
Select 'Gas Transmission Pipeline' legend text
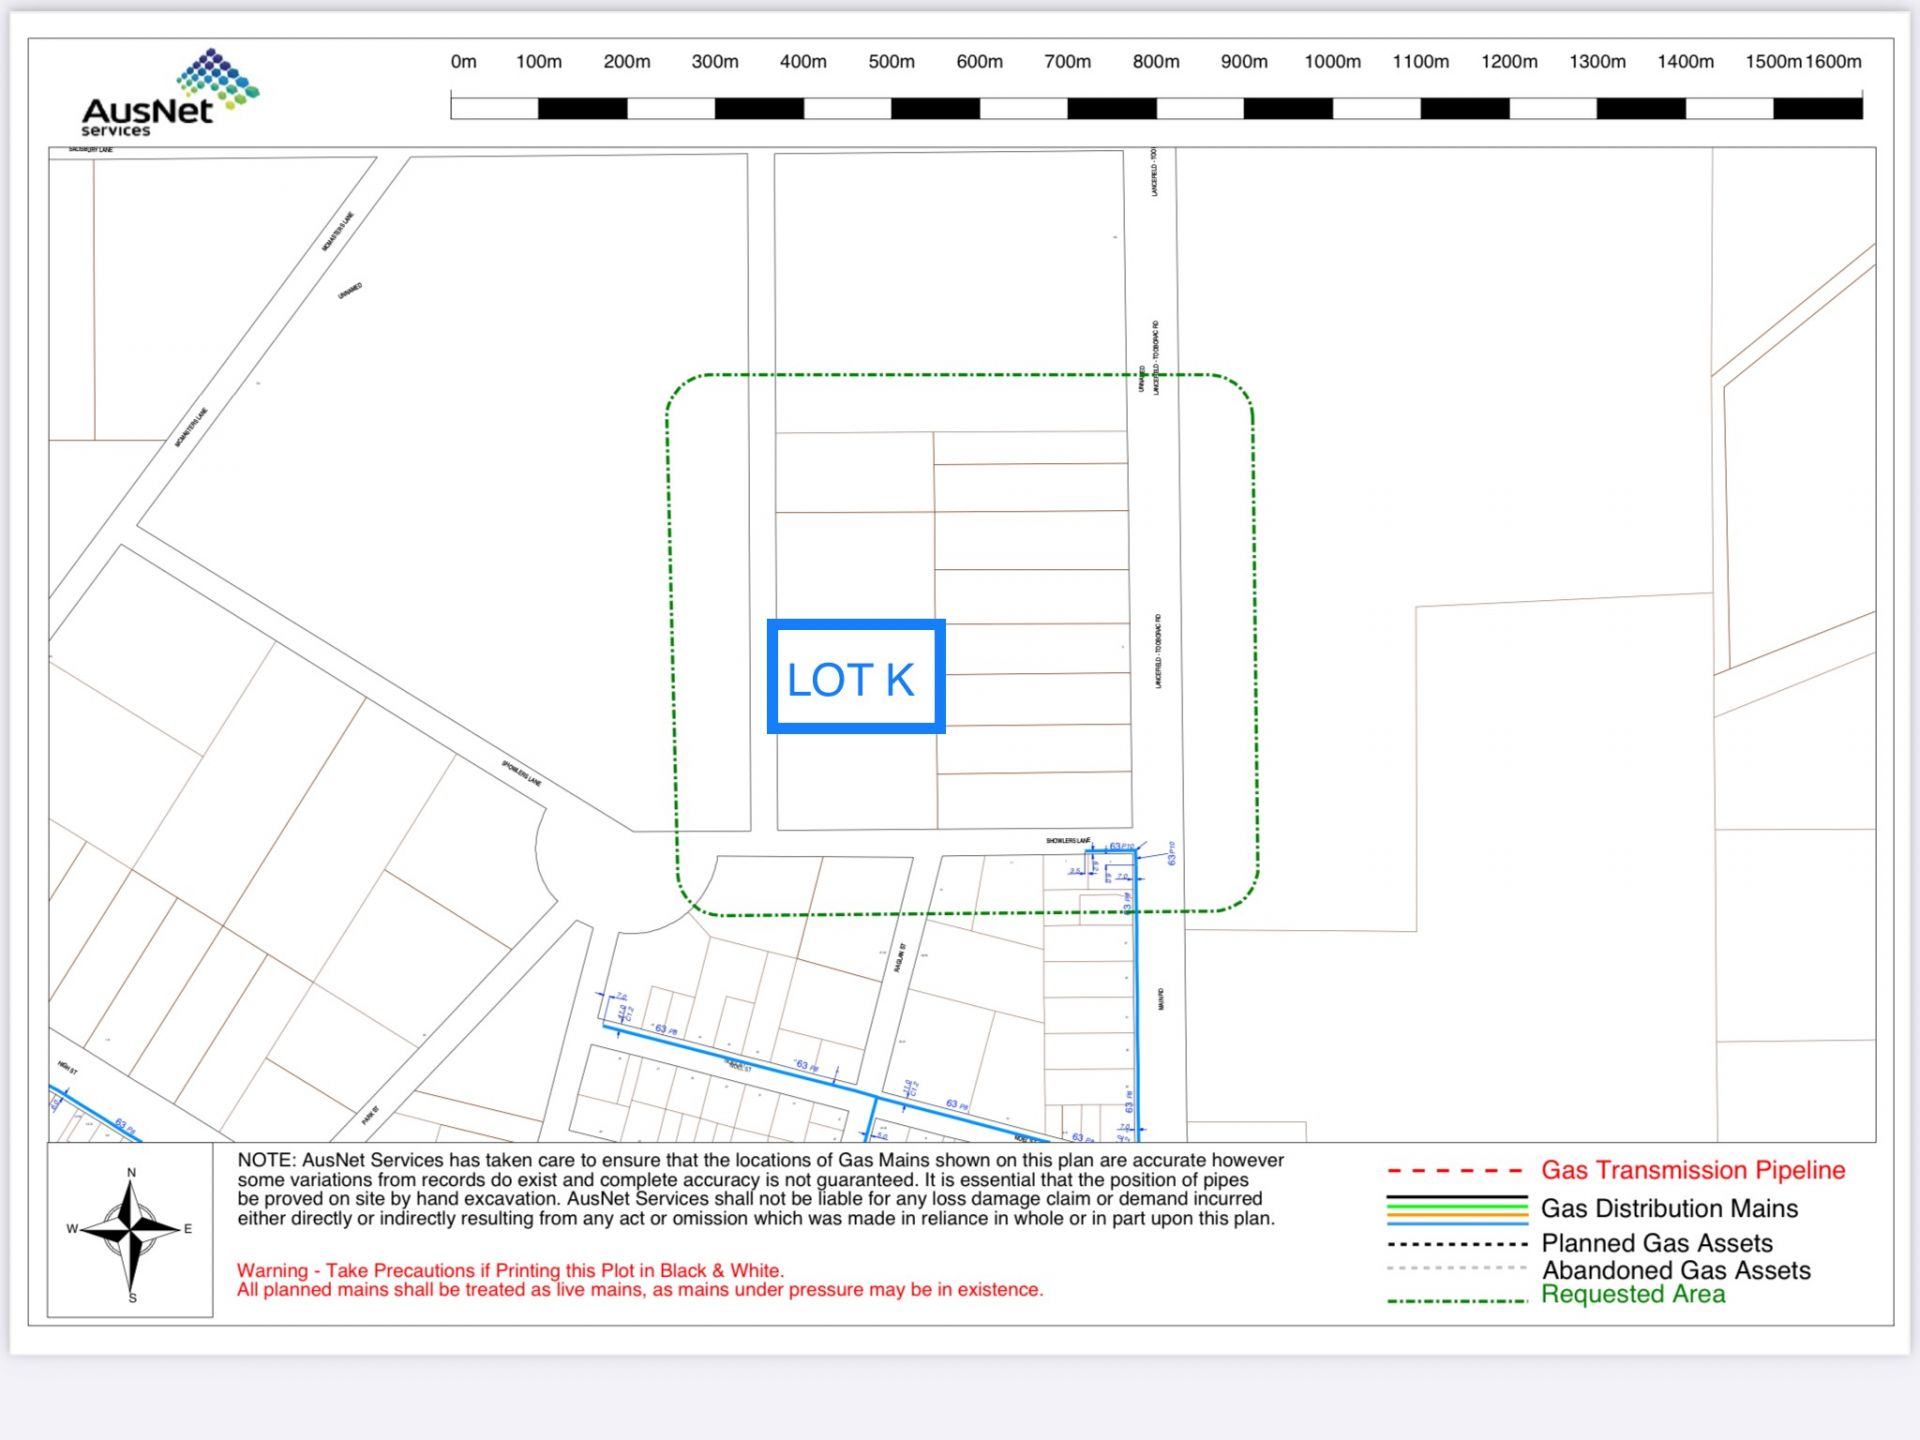tap(1693, 1170)
